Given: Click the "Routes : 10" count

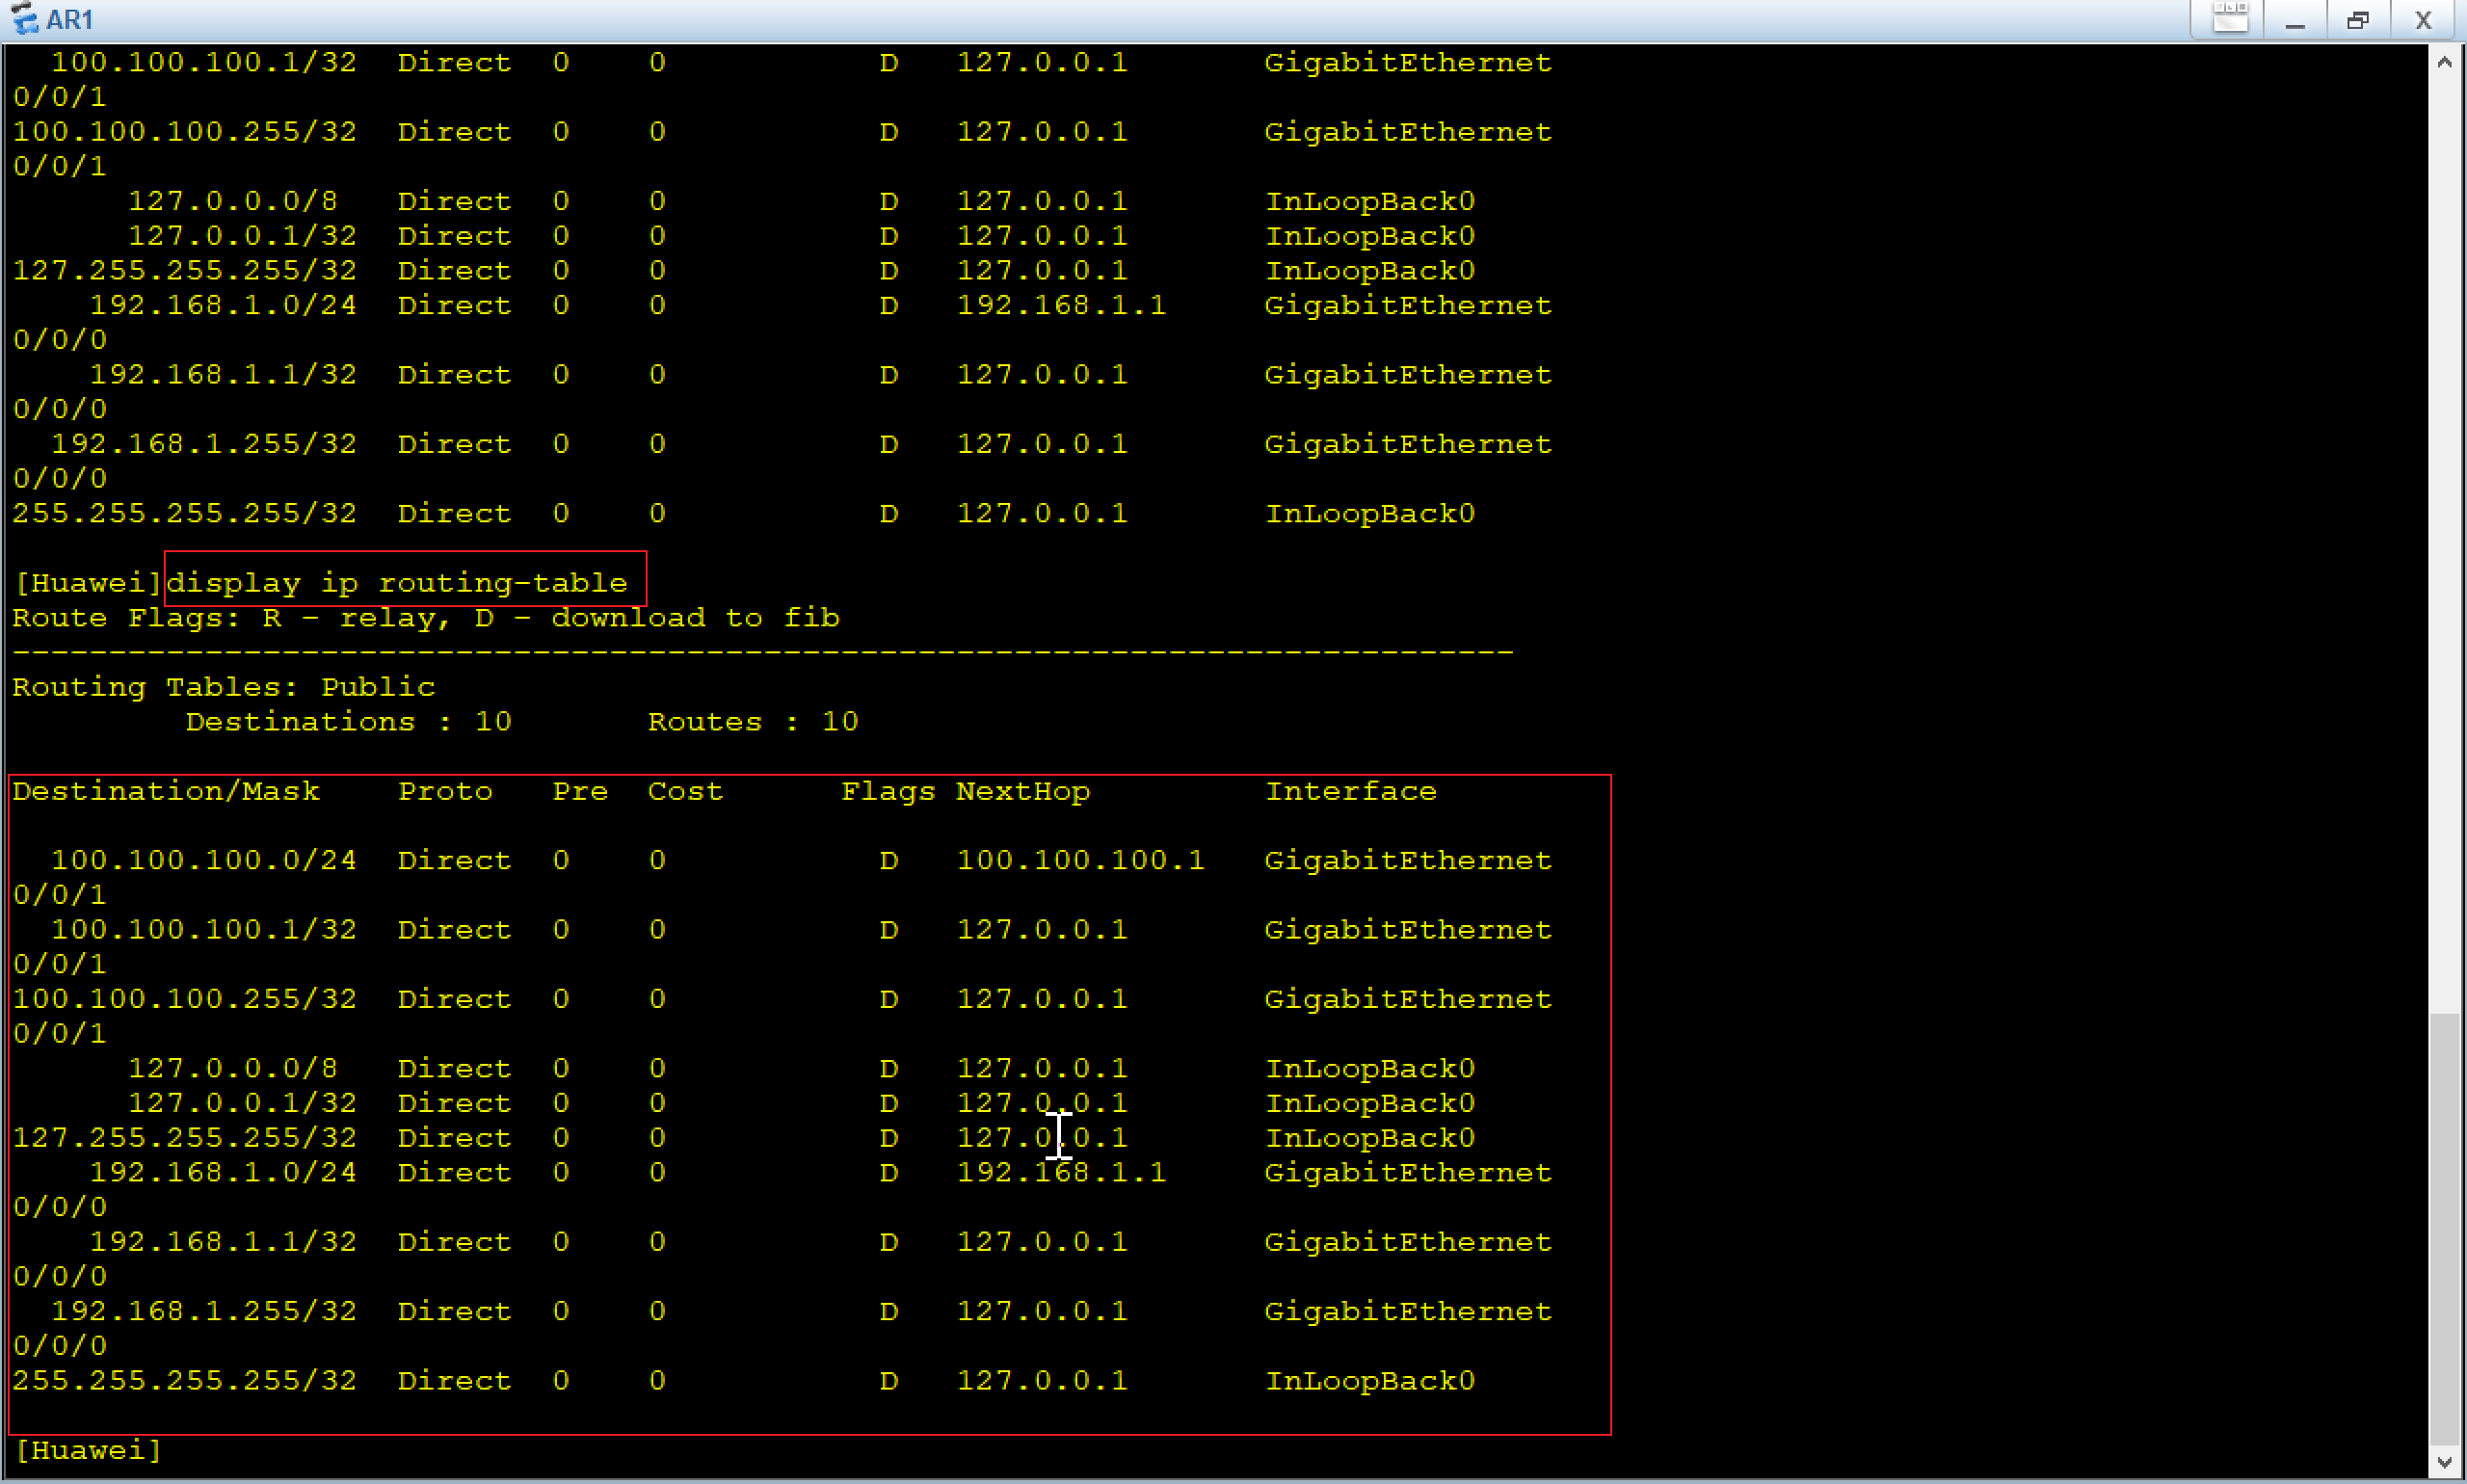Looking at the screenshot, I should [753, 721].
